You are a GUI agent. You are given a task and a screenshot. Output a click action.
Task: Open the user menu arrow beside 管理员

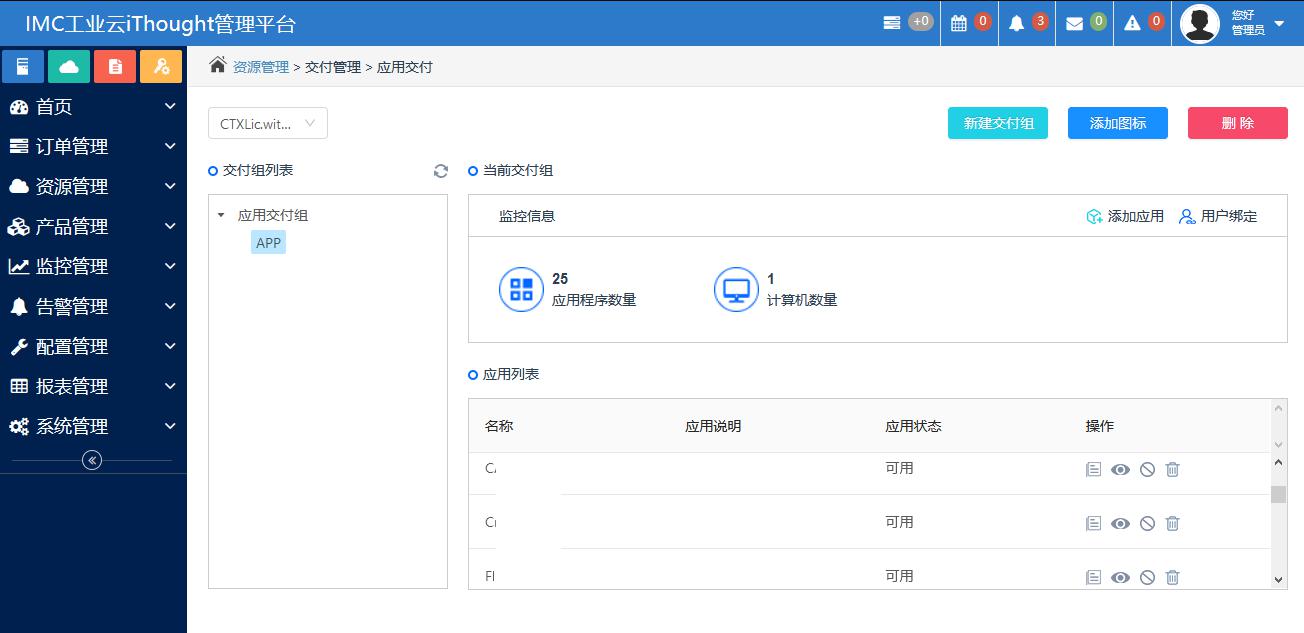[x=1279, y=23]
